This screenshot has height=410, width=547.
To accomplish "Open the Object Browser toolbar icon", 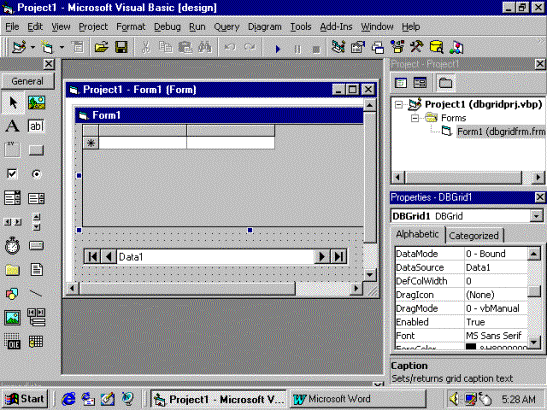I will click(397, 47).
